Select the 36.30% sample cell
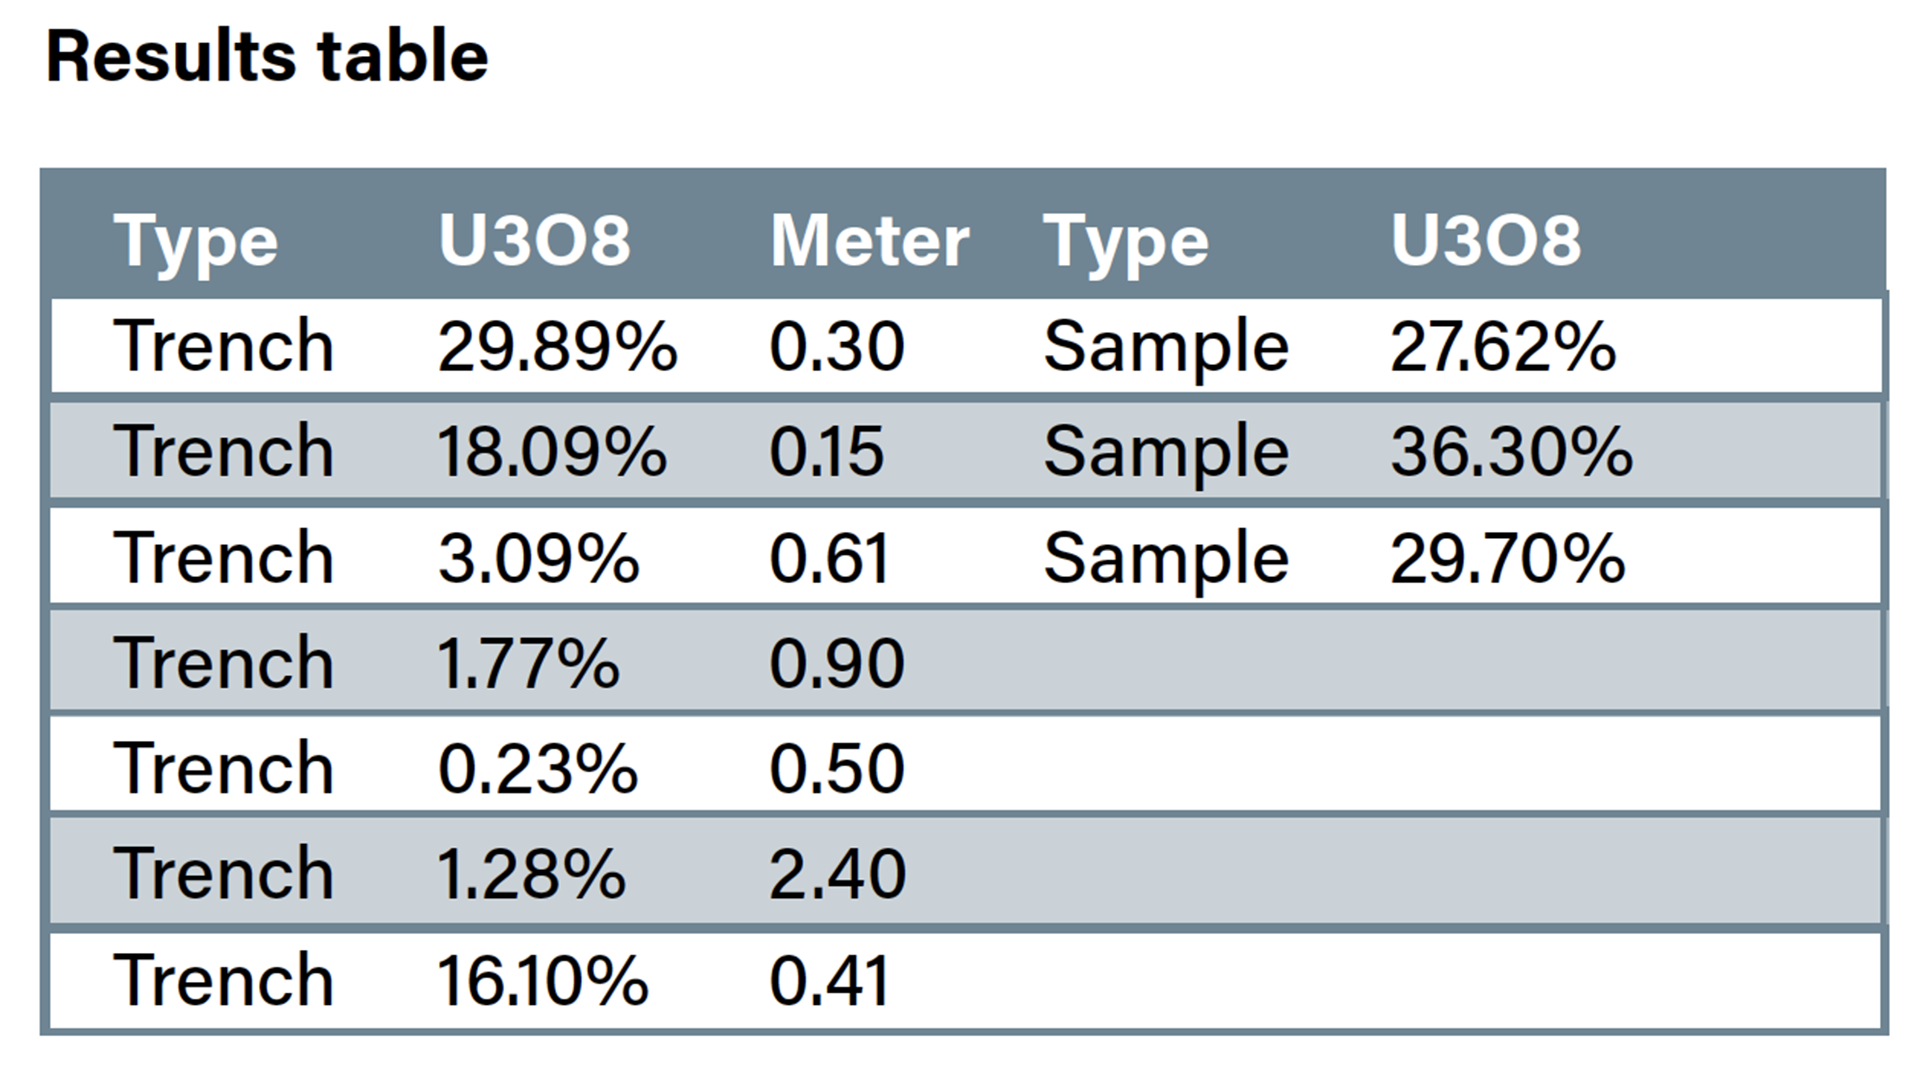This screenshot has width=1920, height=1080. coord(1511,452)
